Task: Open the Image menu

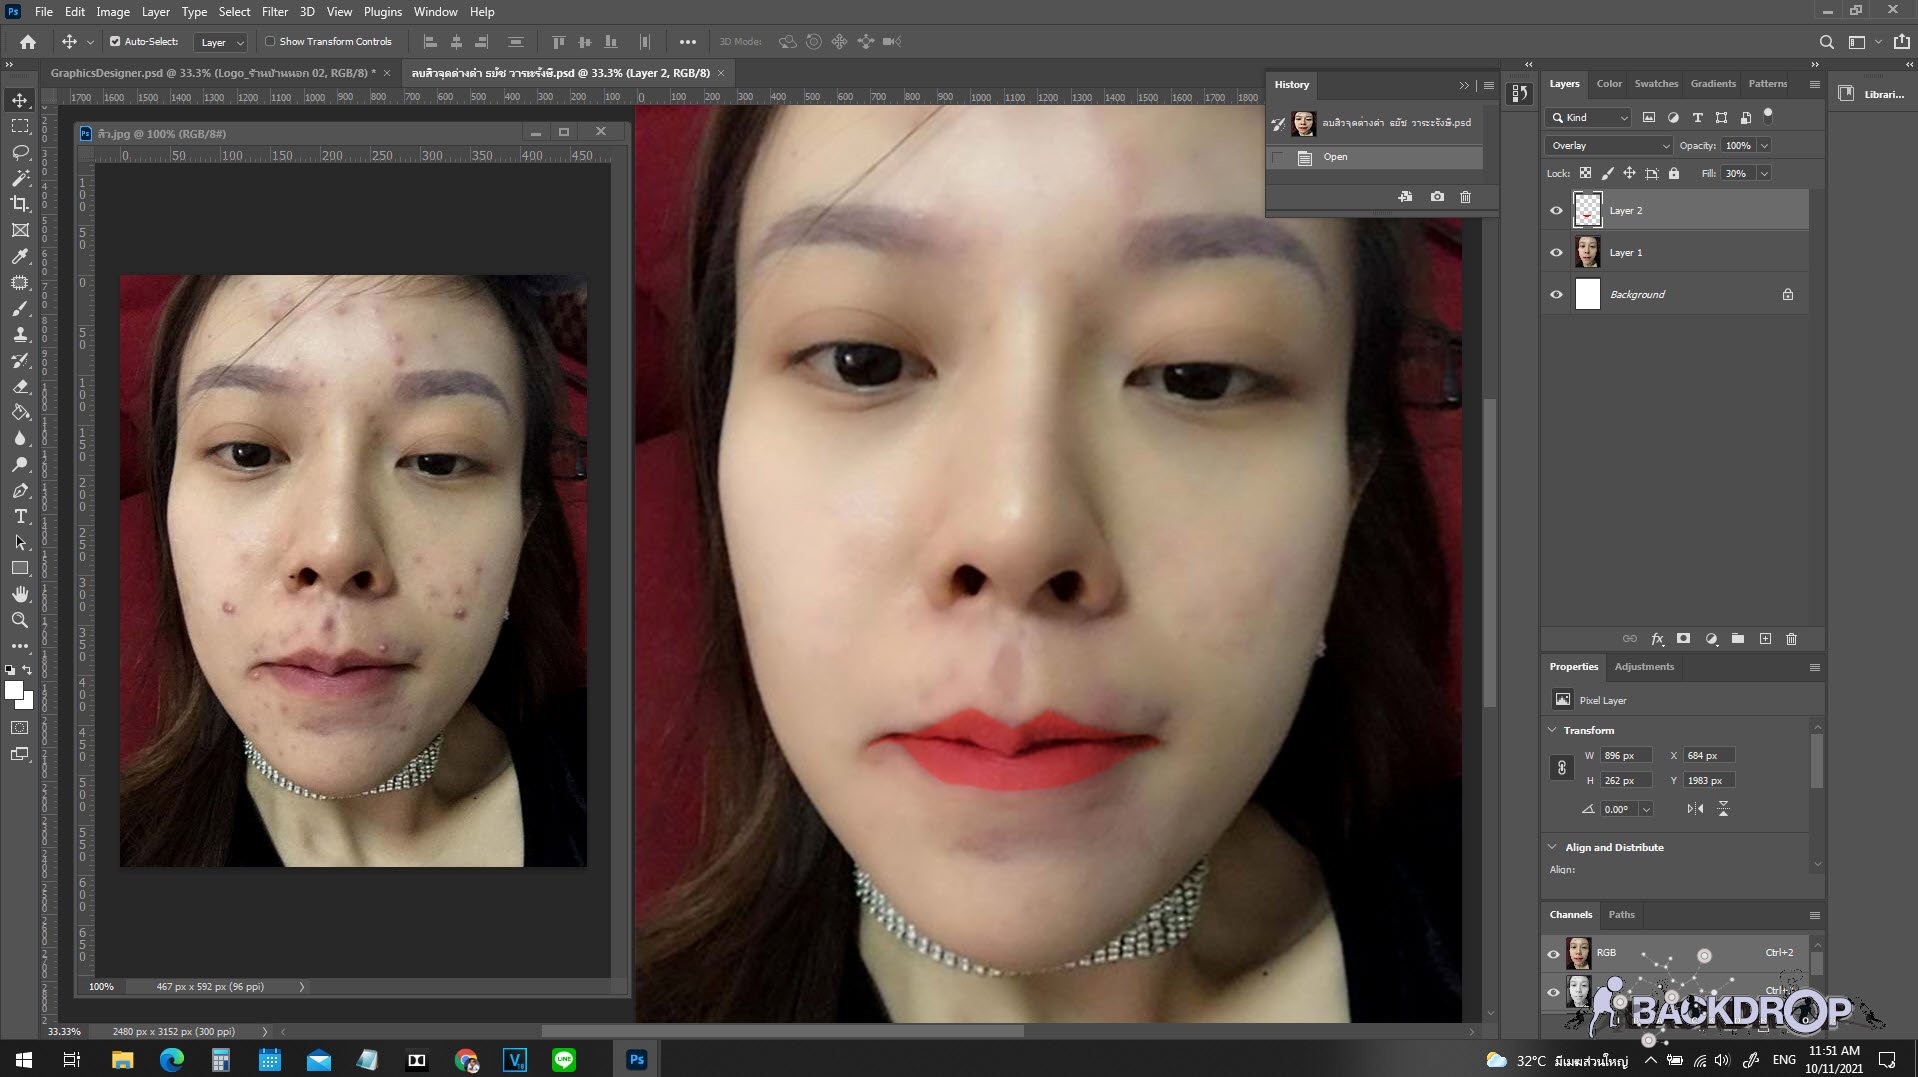Action: tap(113, 12)
